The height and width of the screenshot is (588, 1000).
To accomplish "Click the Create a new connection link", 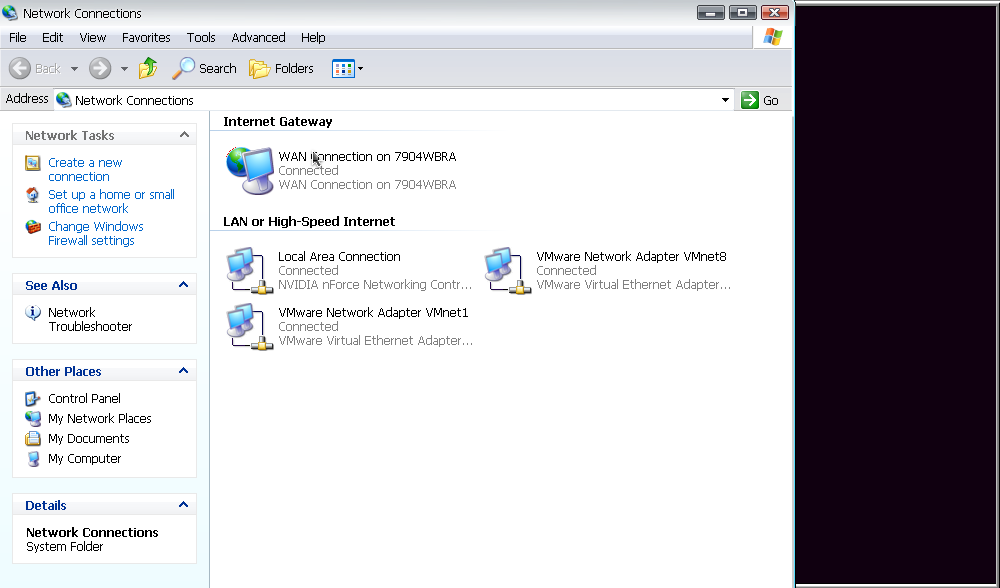I will (x=85, y=170).
